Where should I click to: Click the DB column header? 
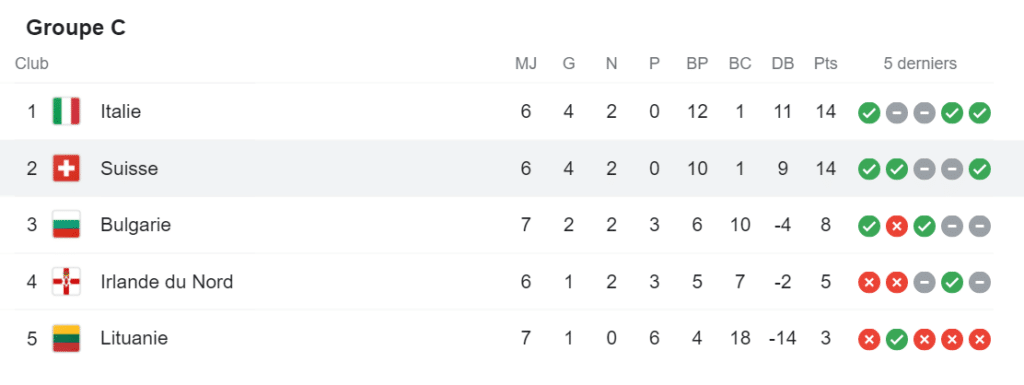pyautogui.click(x=782, y=64)
